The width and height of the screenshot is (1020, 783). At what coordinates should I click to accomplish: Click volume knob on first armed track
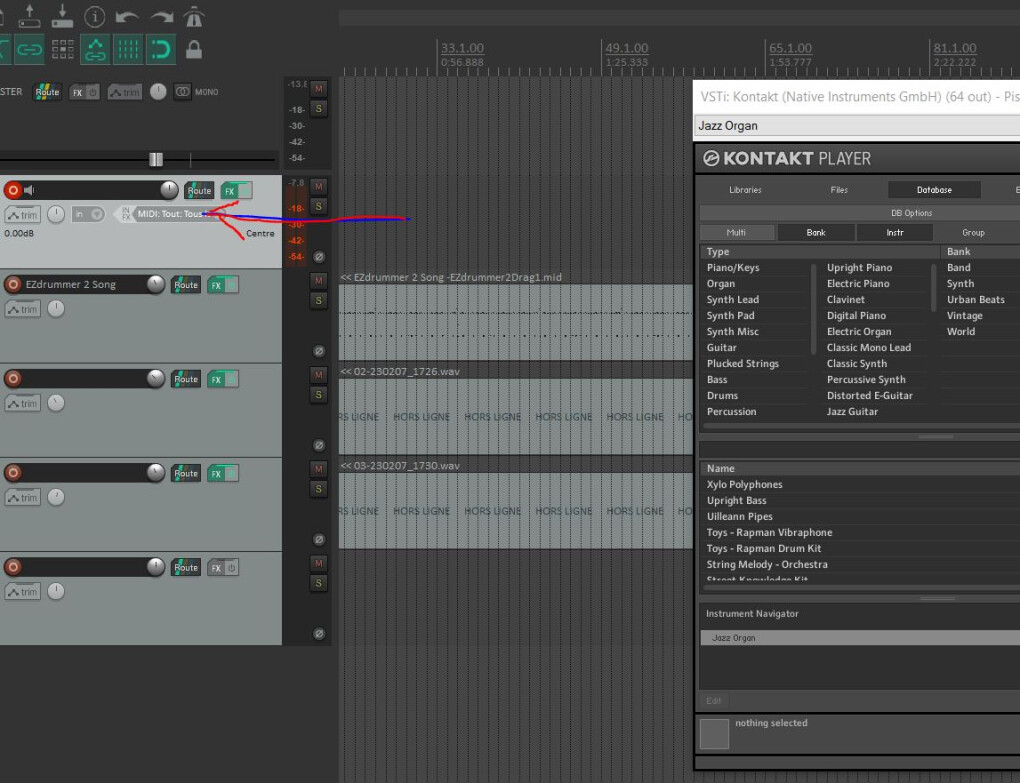[169, 190]
